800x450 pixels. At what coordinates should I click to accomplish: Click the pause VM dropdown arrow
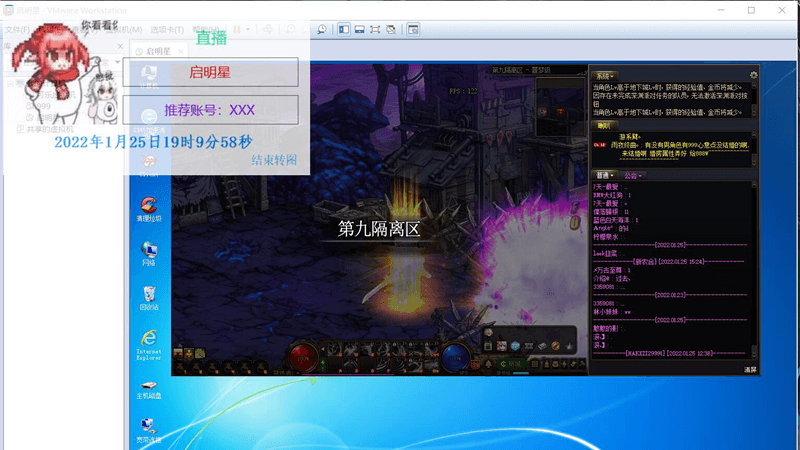[248, 30]
